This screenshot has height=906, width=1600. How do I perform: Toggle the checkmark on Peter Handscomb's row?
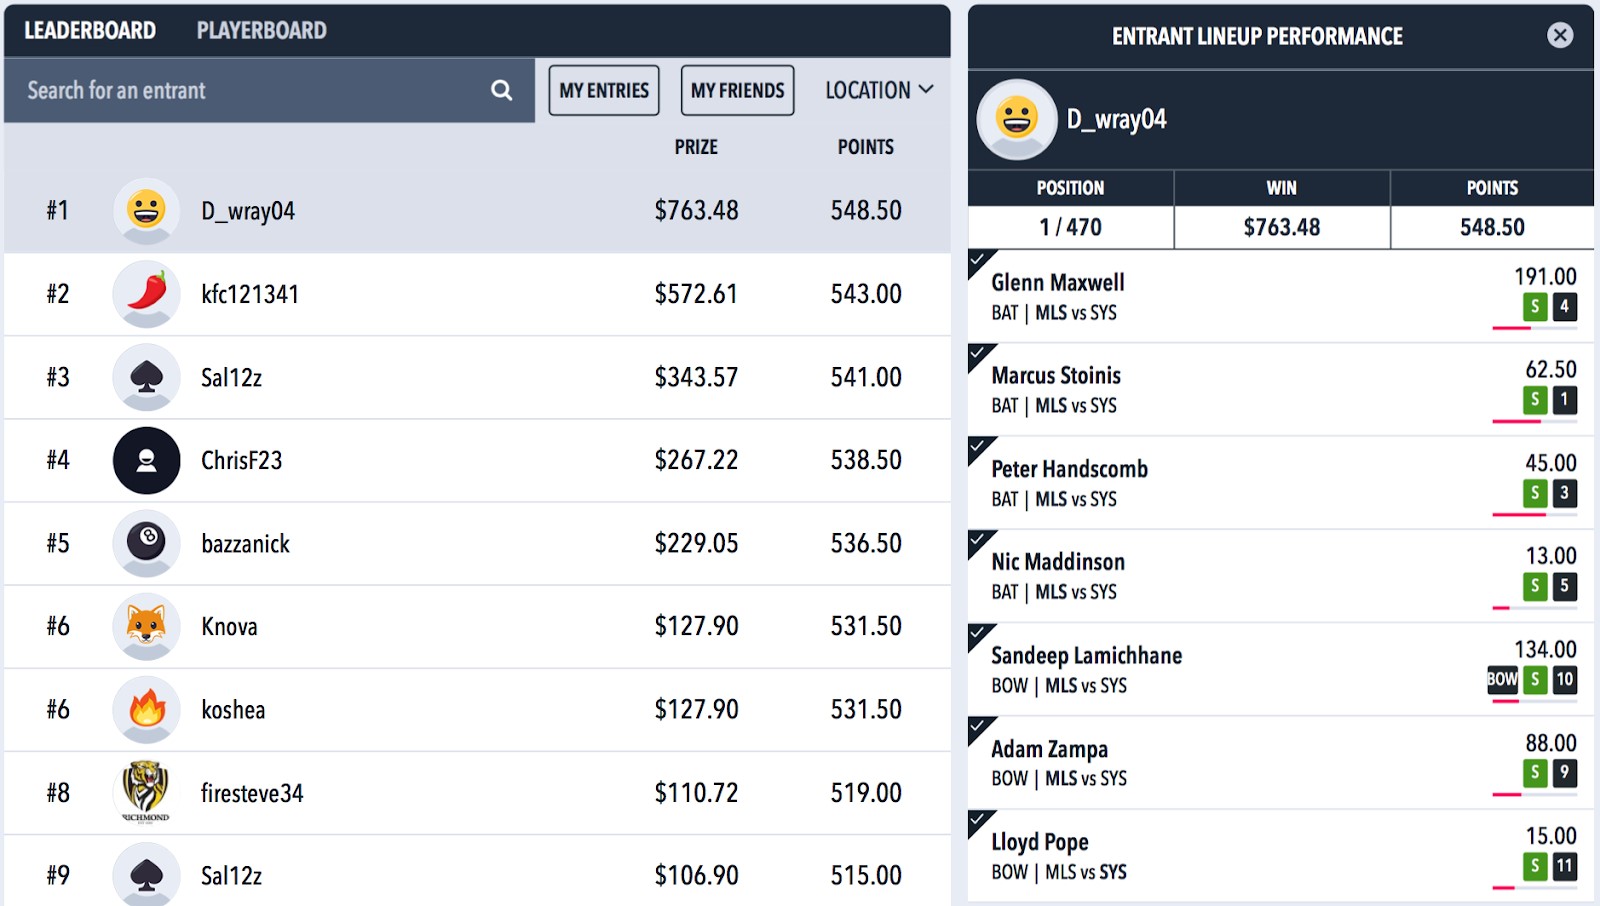click(979, 447)
